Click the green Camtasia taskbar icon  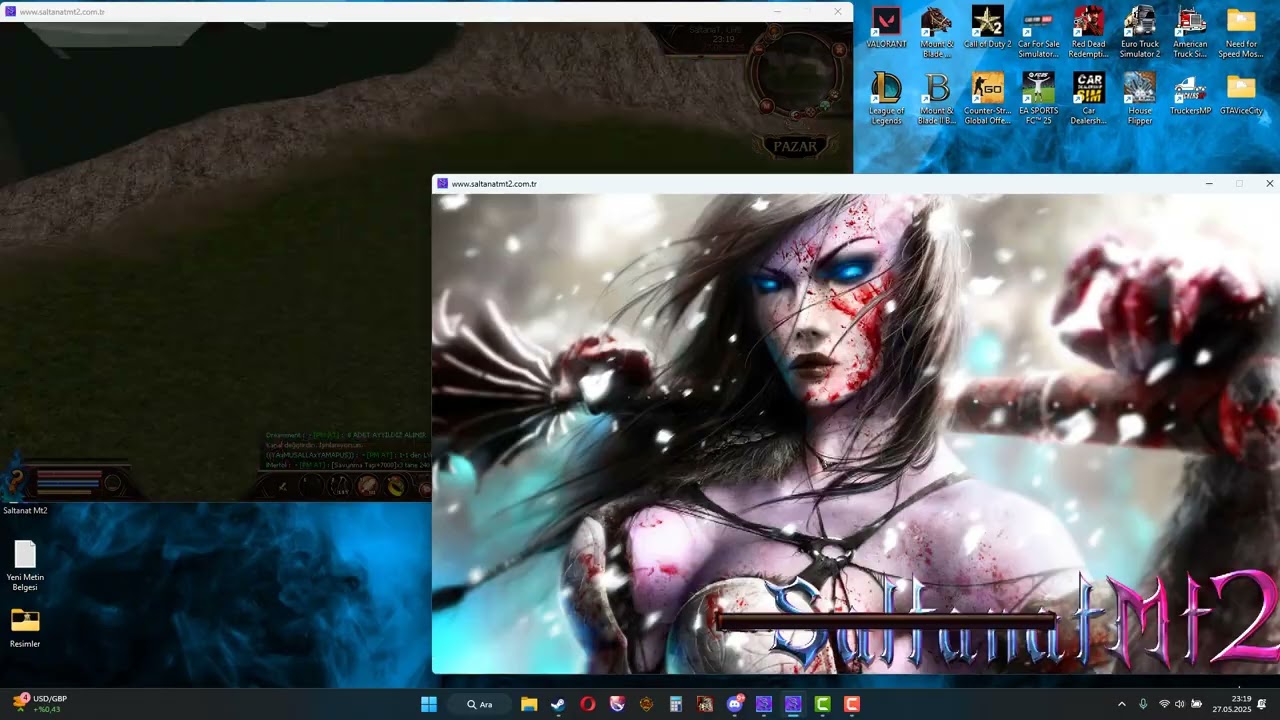[823, 704]
